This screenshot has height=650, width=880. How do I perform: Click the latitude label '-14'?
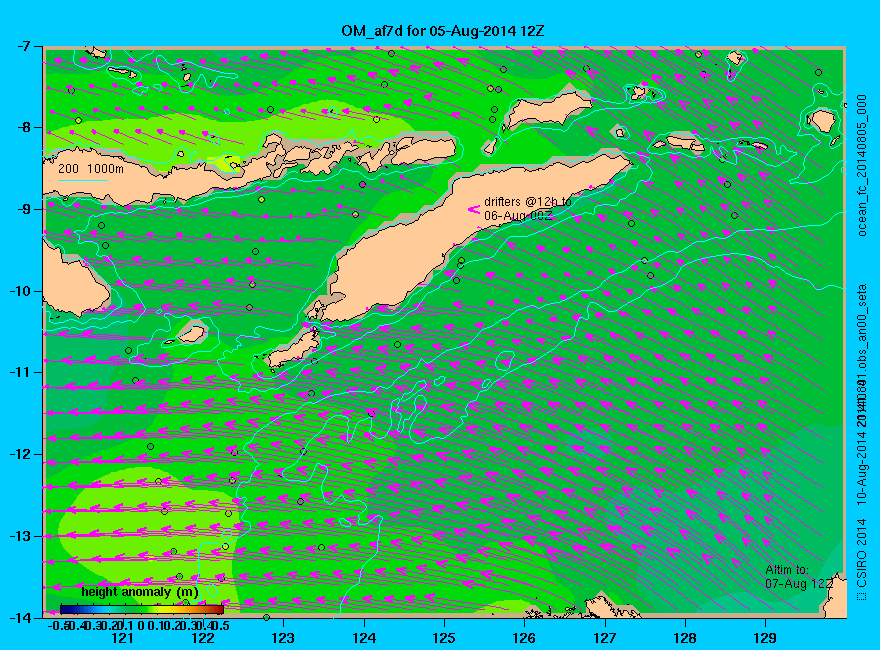(19, 617)
